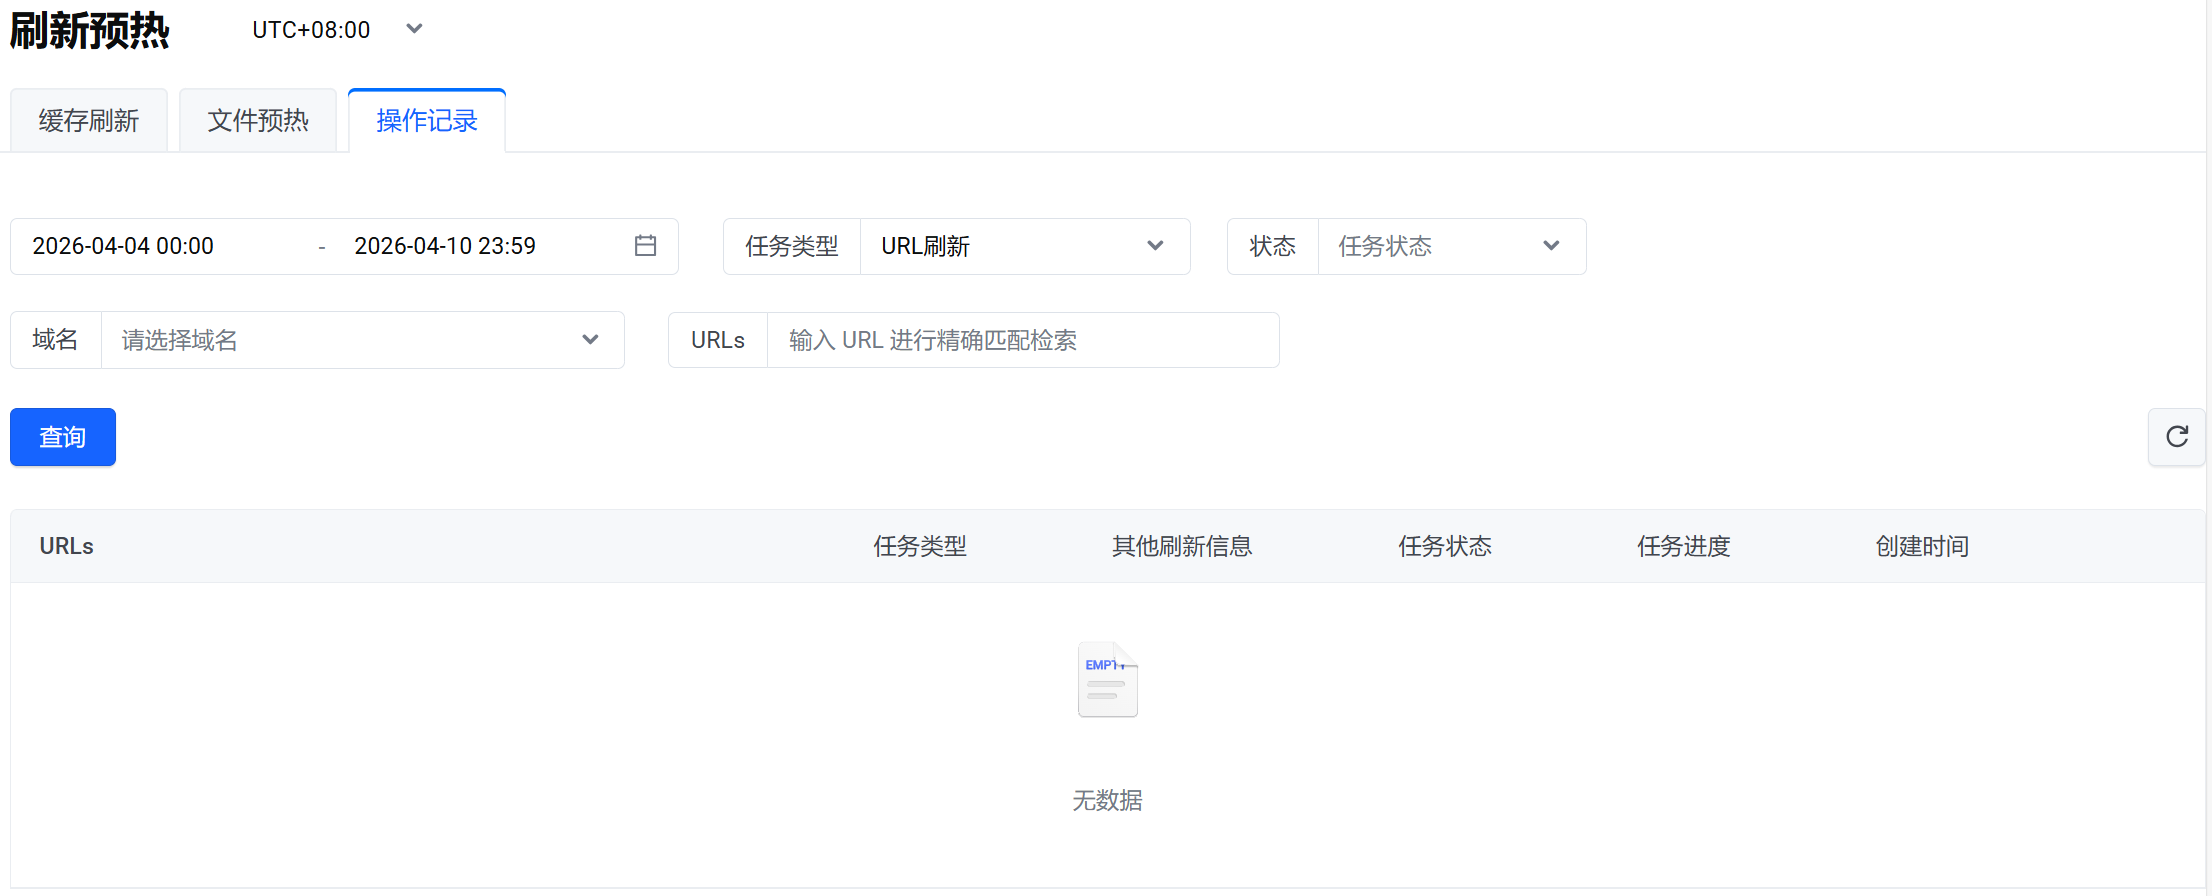The image size is (2212, 896).
Task: Click the 查询 button
Action: click(63, 437)
